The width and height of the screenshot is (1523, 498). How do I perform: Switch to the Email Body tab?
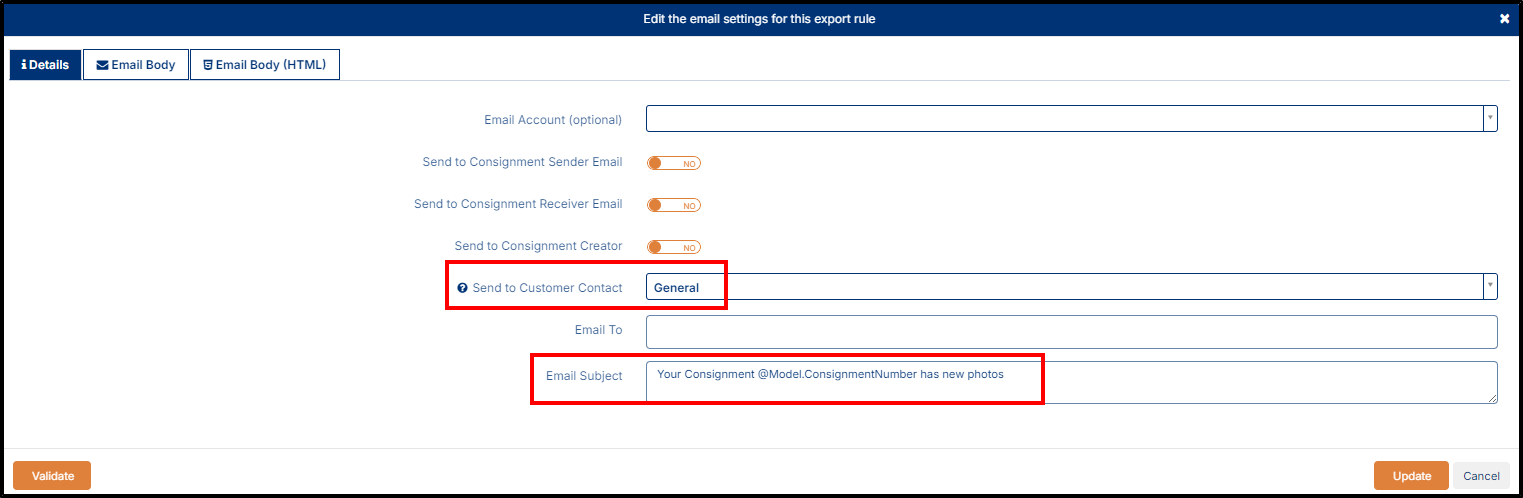pyautogui.click(x=136, y=65)
